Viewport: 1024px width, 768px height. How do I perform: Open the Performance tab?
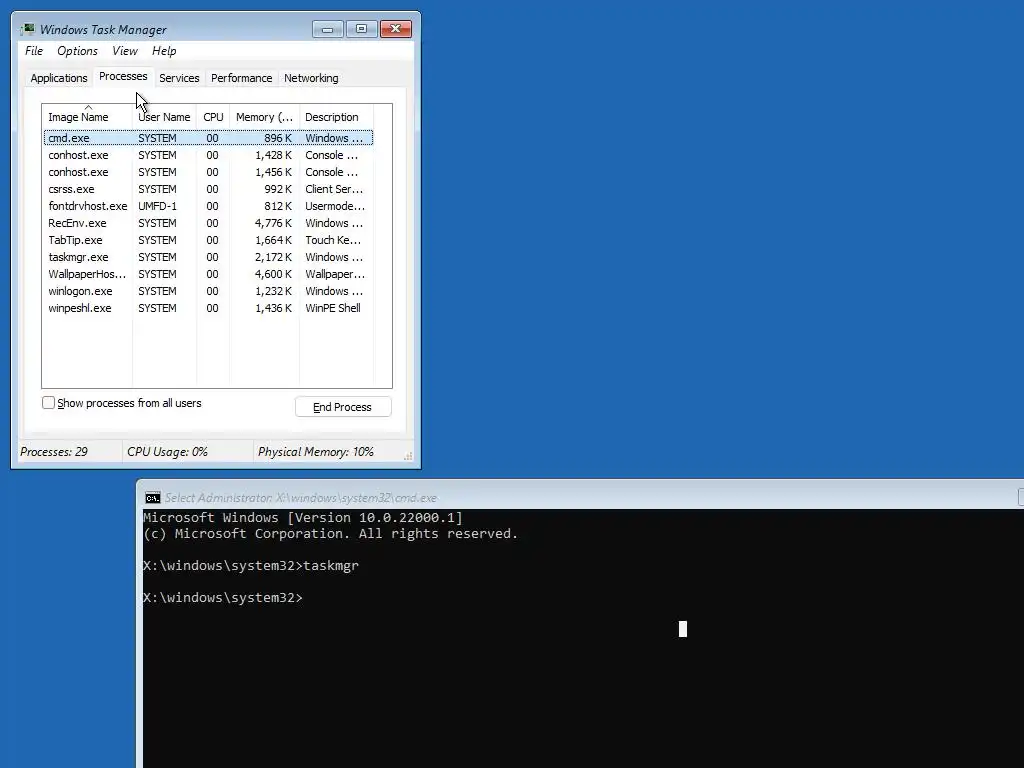tap(242, 78)
